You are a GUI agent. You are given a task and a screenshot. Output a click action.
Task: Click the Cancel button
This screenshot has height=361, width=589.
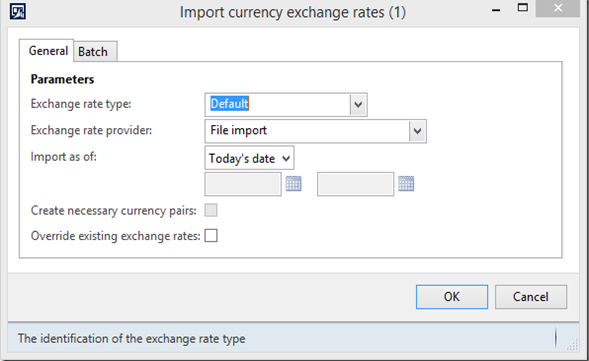click(531, 297)
